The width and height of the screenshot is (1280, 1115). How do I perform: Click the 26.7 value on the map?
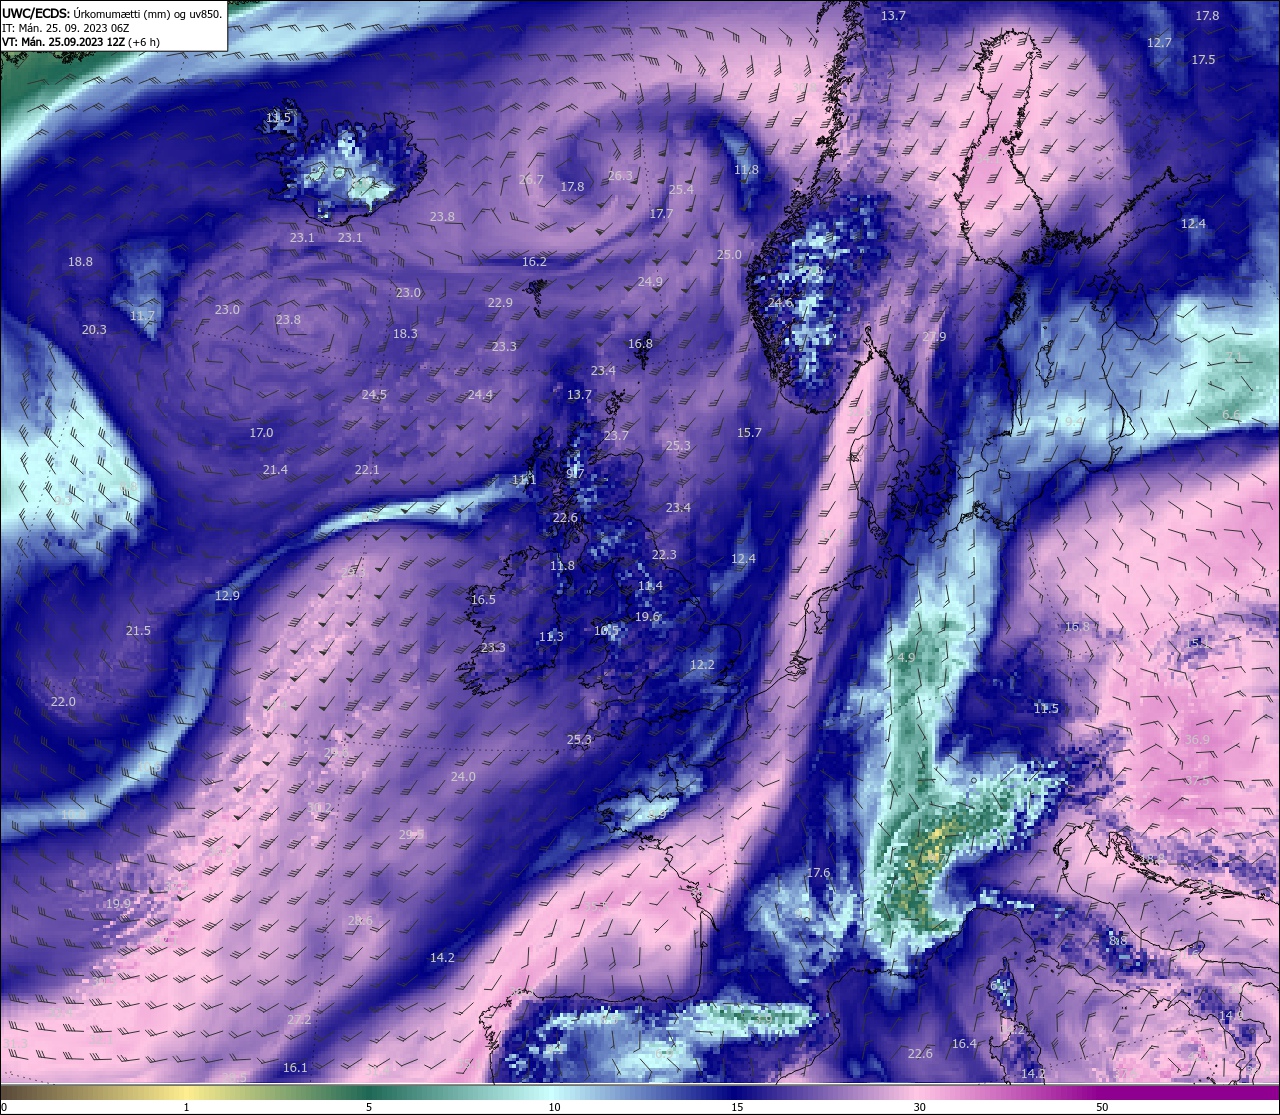[x=531, y=180]
